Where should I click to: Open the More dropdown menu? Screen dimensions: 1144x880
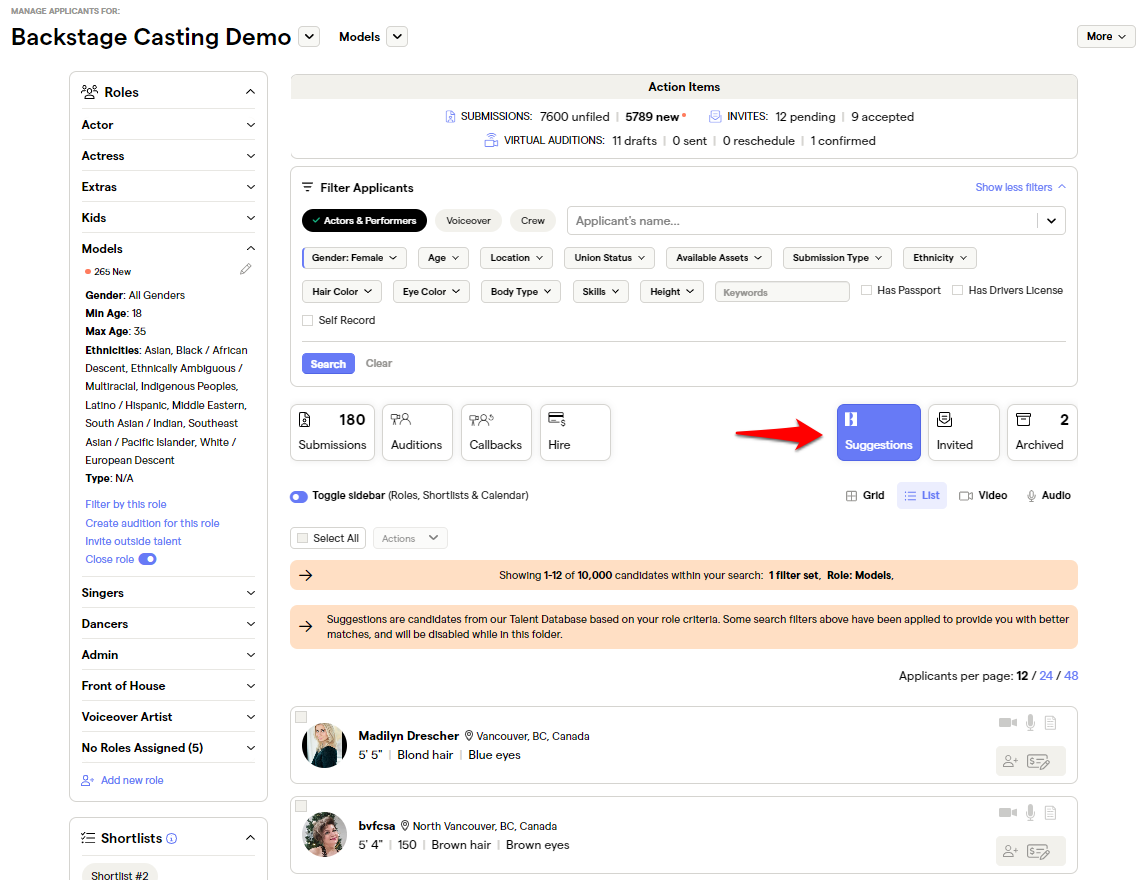click(1105, 36)
